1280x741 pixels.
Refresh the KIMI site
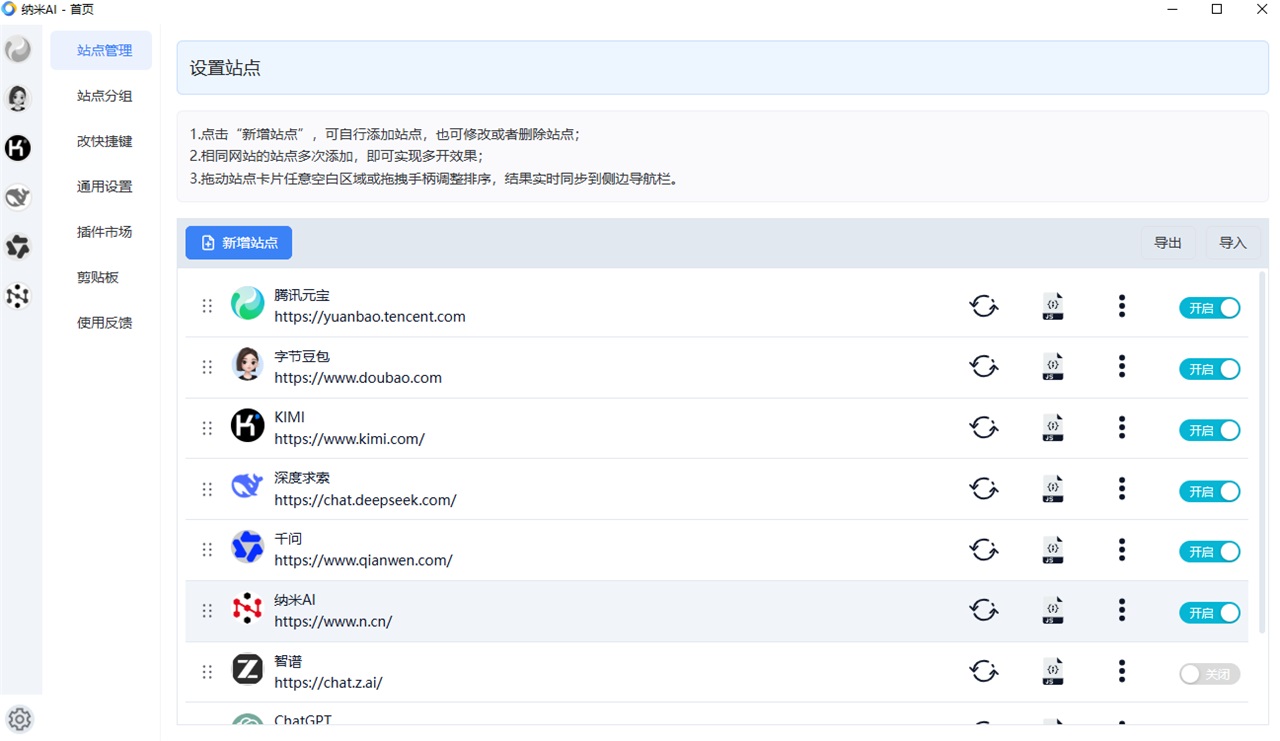coord(984,429)
